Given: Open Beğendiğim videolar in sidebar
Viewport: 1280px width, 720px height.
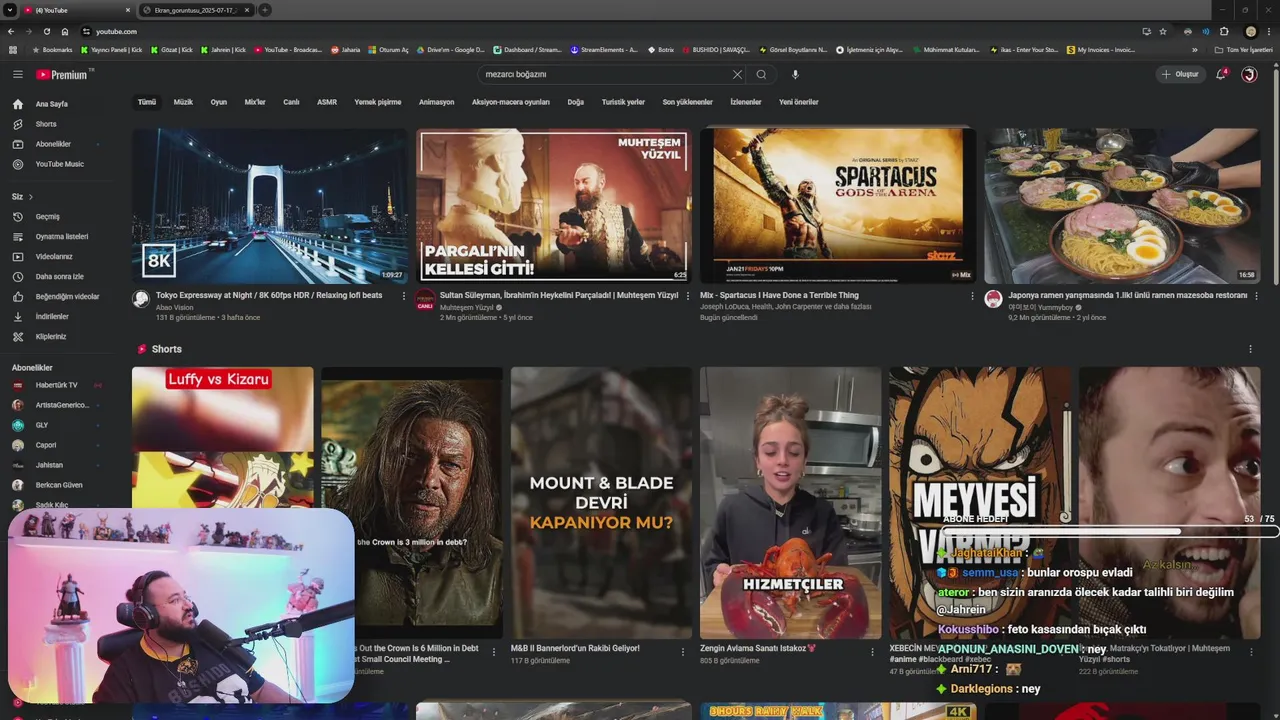Looking at the screenshot, I should [67, 296].
